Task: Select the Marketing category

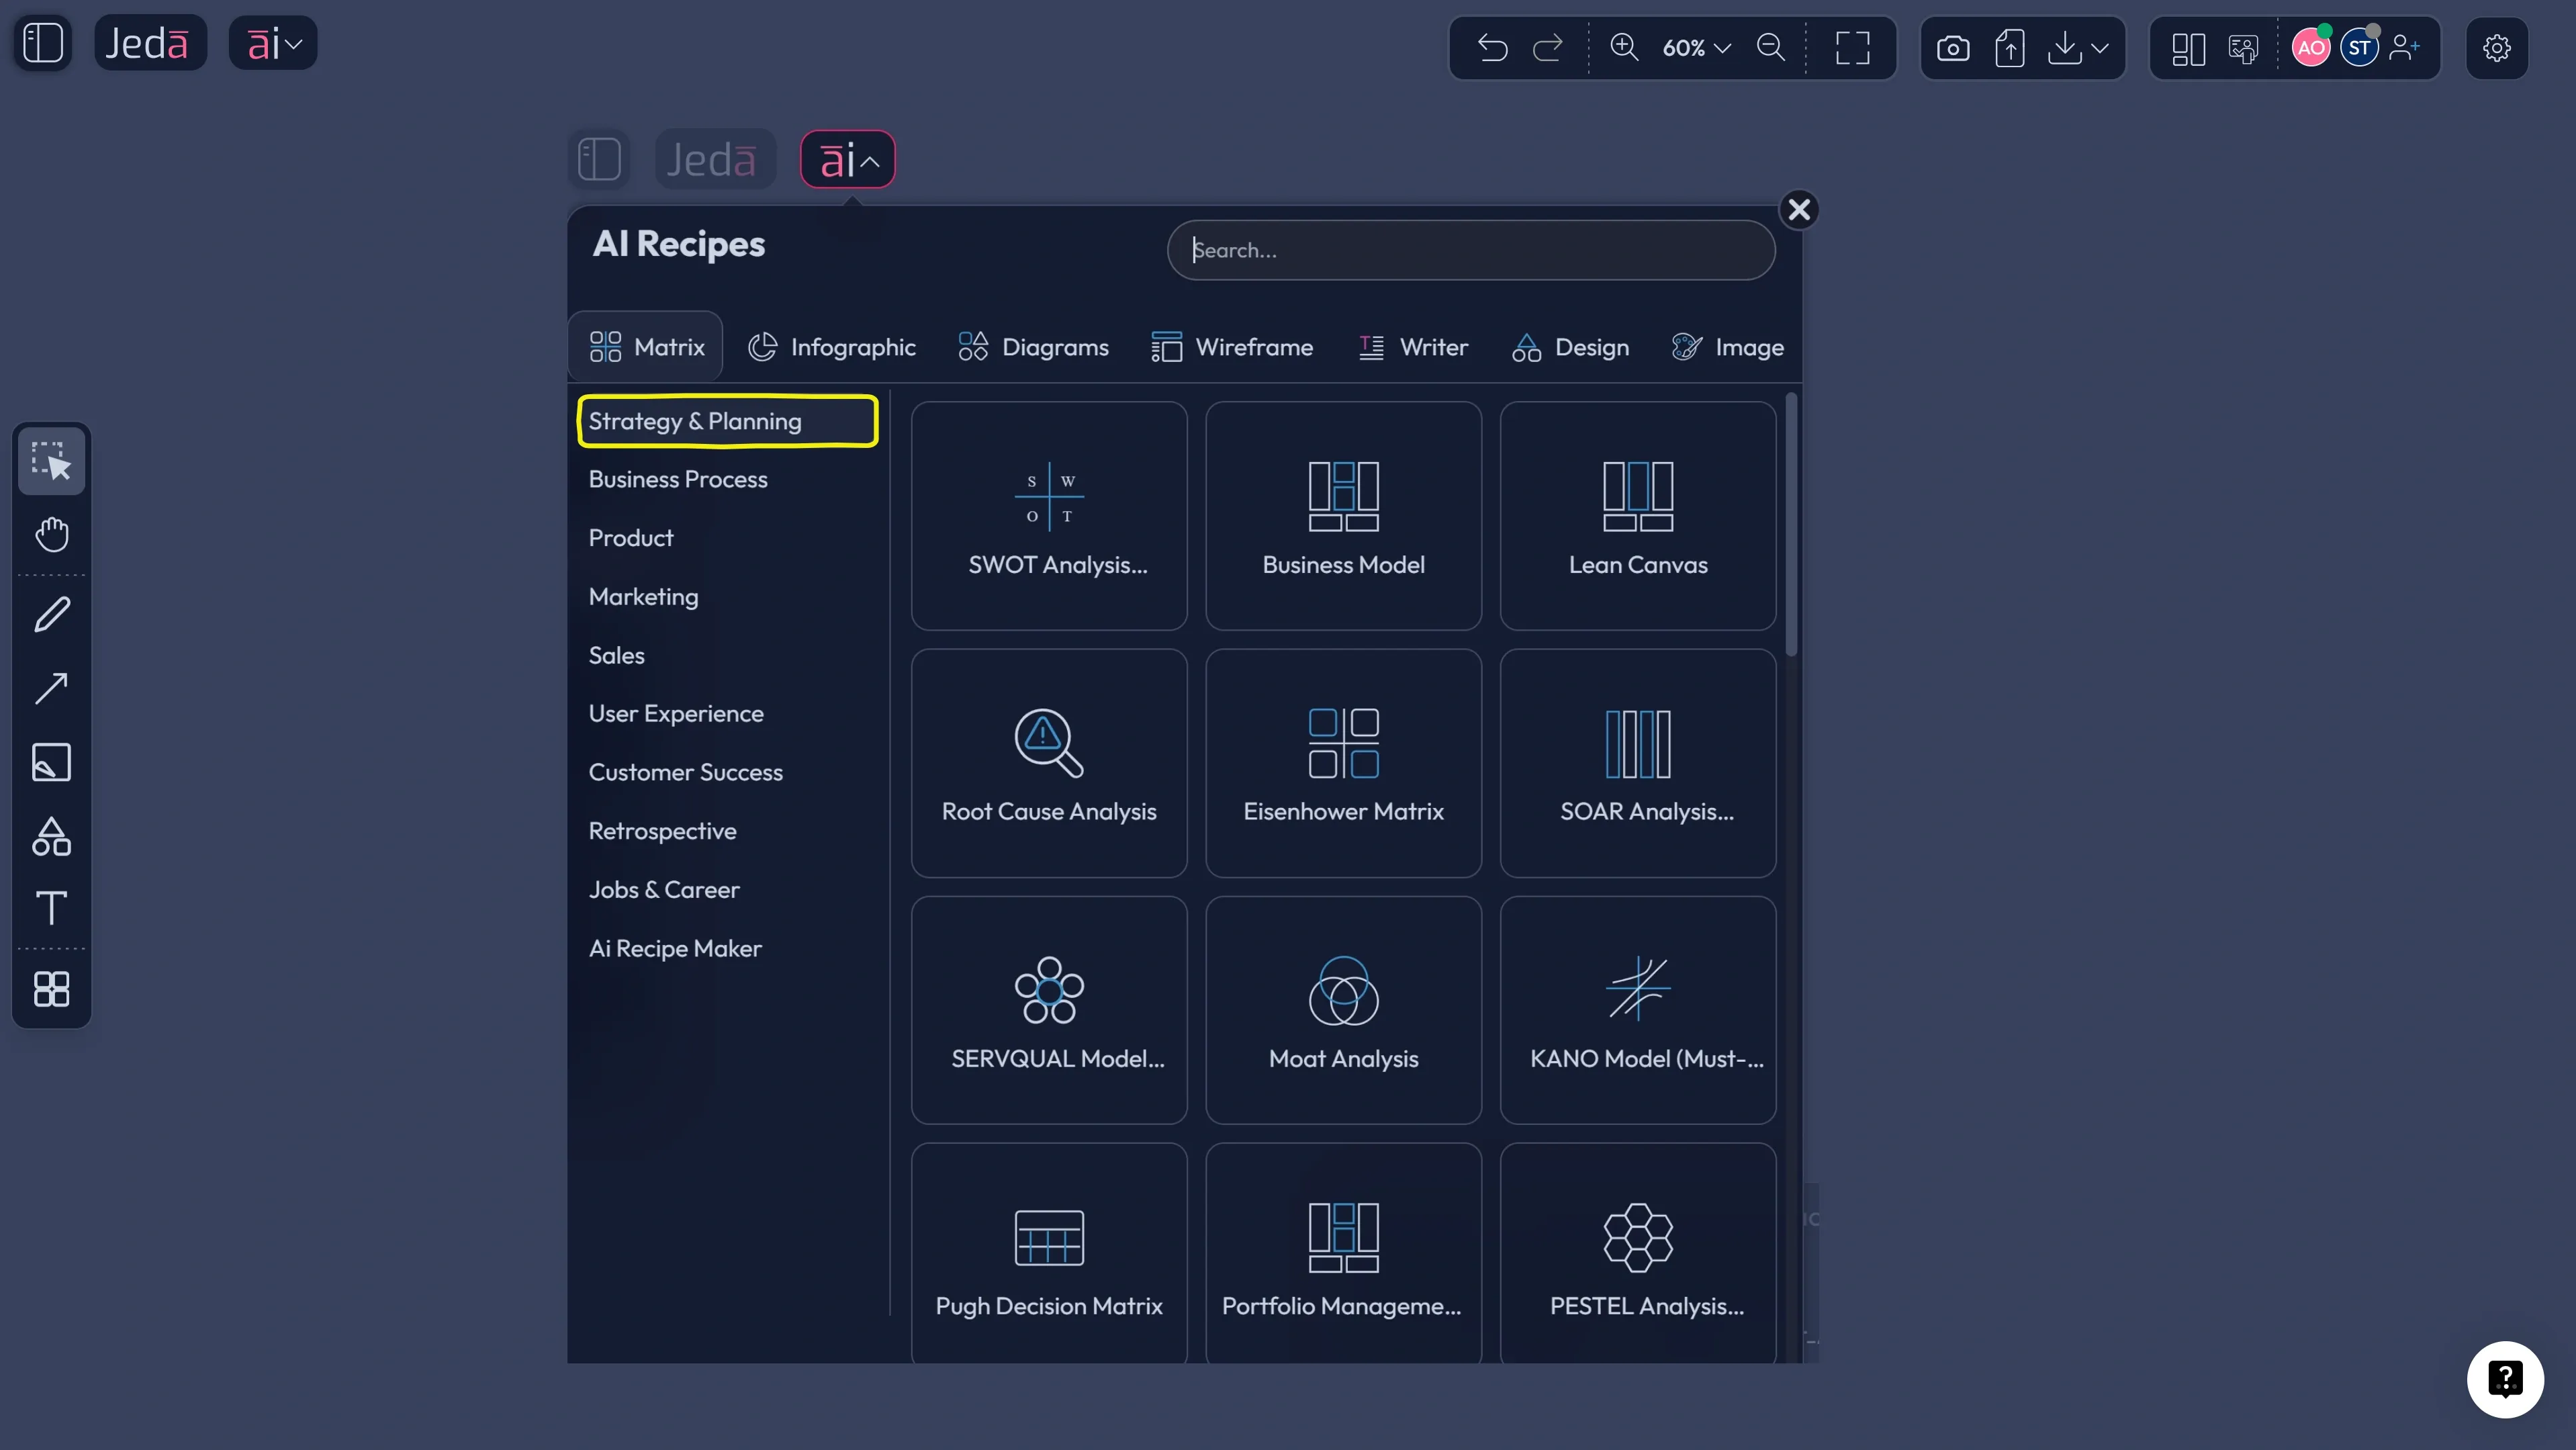Action: click(x=643, y=597)
